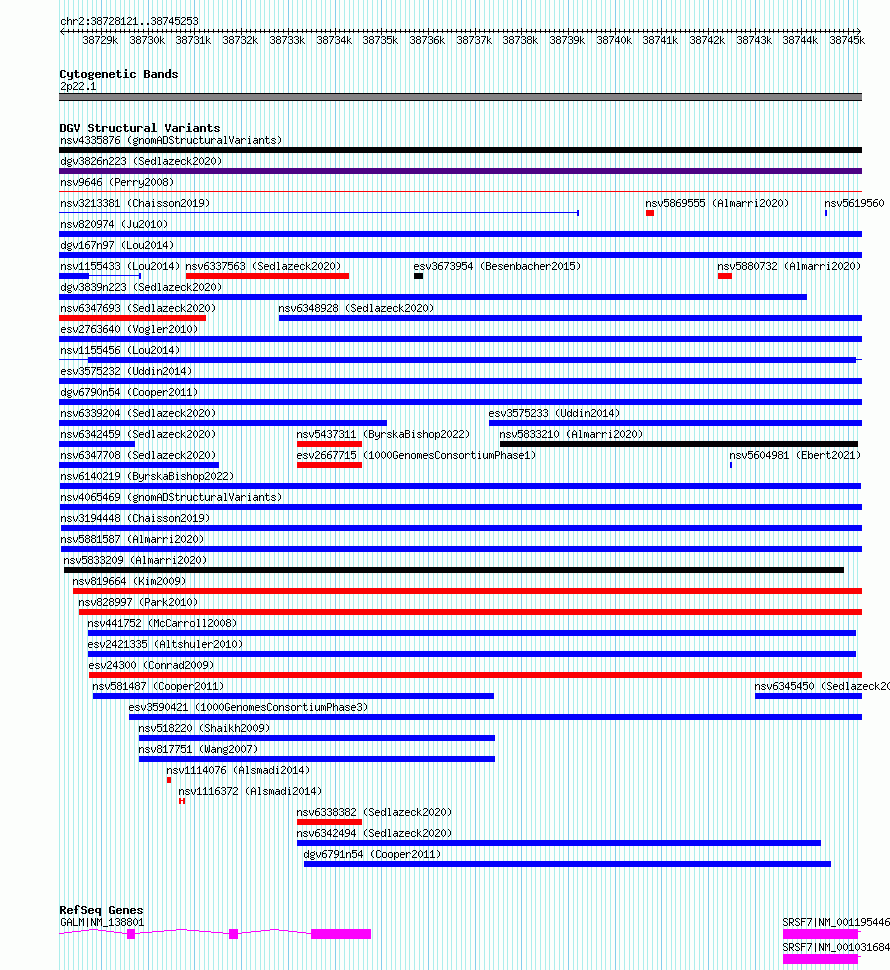890x970 pixels.
Task: Open the nsv9646 Perry2008 variant label
Action: coord(117,182)
